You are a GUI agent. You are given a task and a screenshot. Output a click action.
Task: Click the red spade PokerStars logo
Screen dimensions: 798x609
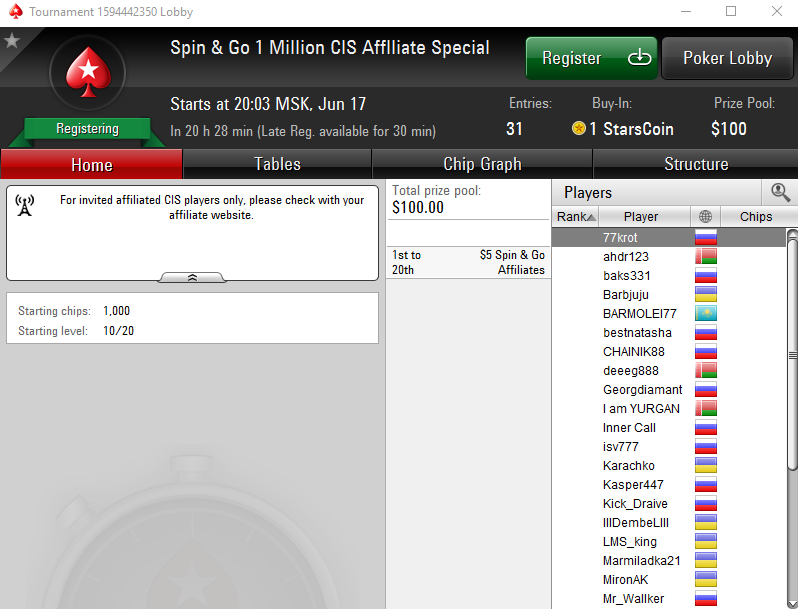click(88, 72)
